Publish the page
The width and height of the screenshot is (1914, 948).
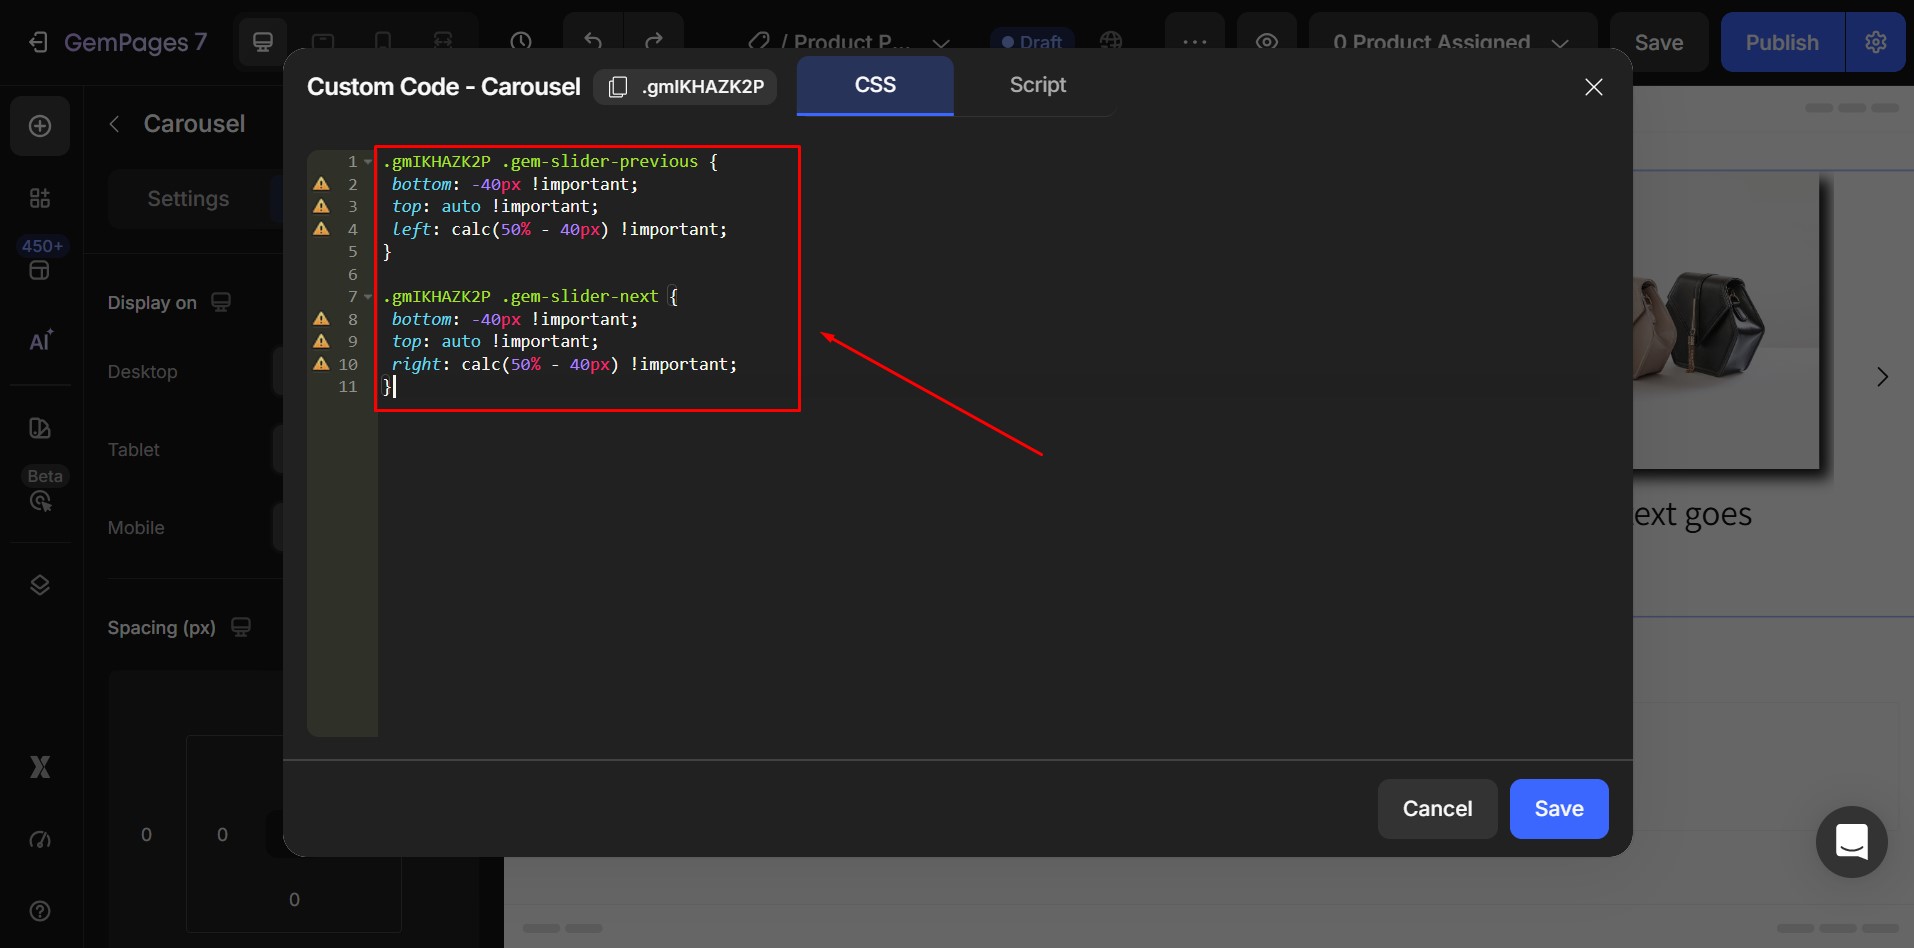click(1781, 42)
